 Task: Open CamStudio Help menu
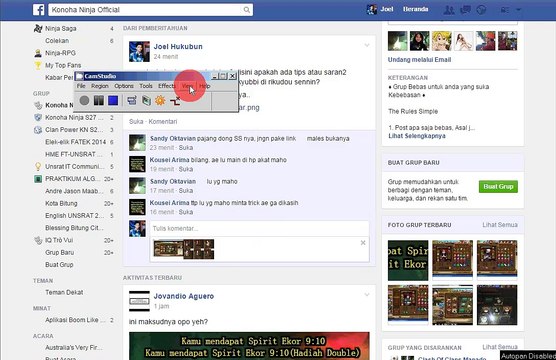(205, 86)
